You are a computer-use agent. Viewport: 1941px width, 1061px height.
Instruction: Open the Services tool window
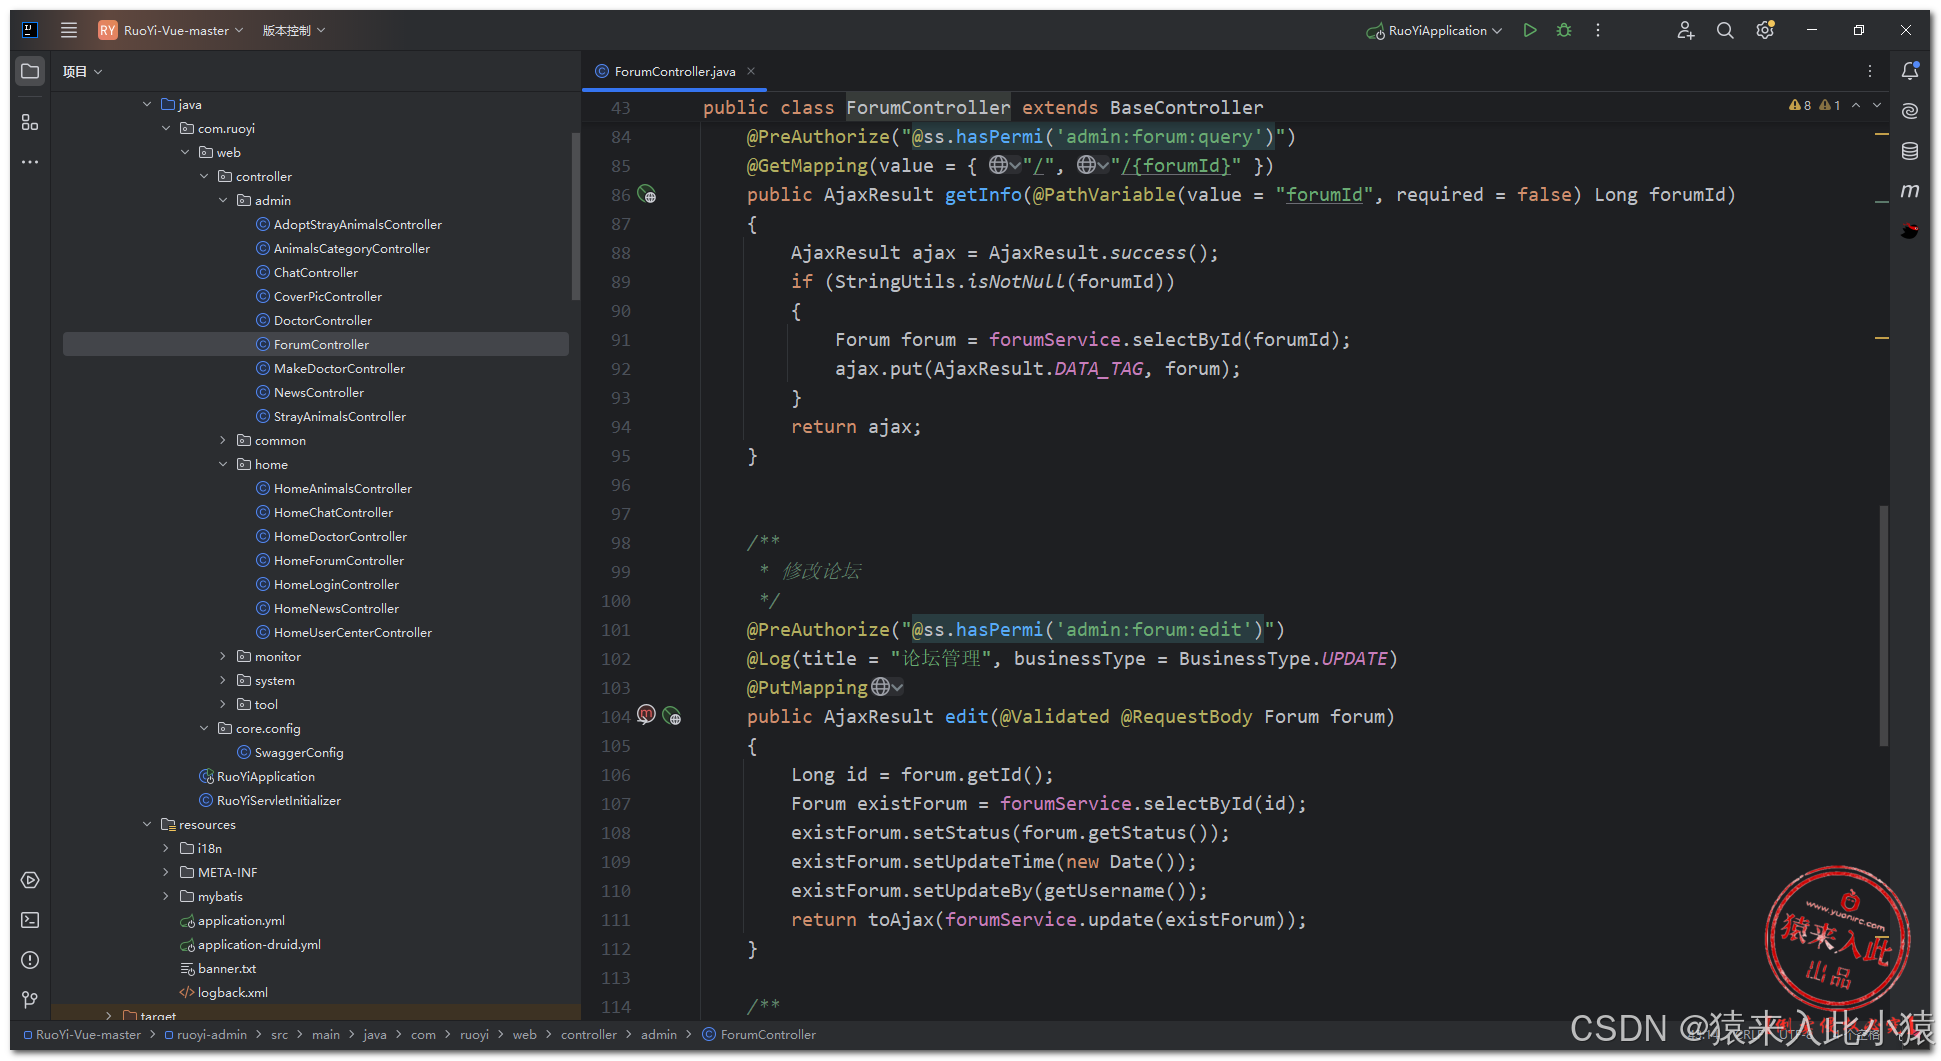[30, 880]
